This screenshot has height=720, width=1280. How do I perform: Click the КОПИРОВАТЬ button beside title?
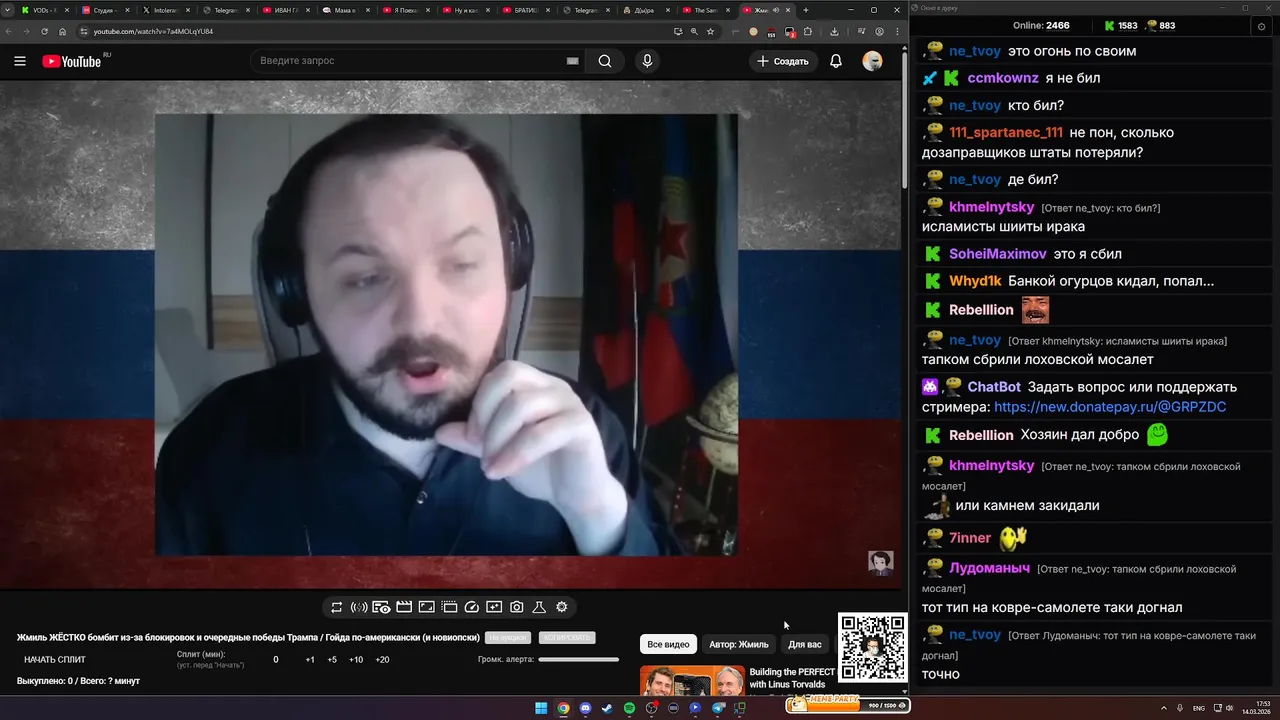(x=567, y=638)
